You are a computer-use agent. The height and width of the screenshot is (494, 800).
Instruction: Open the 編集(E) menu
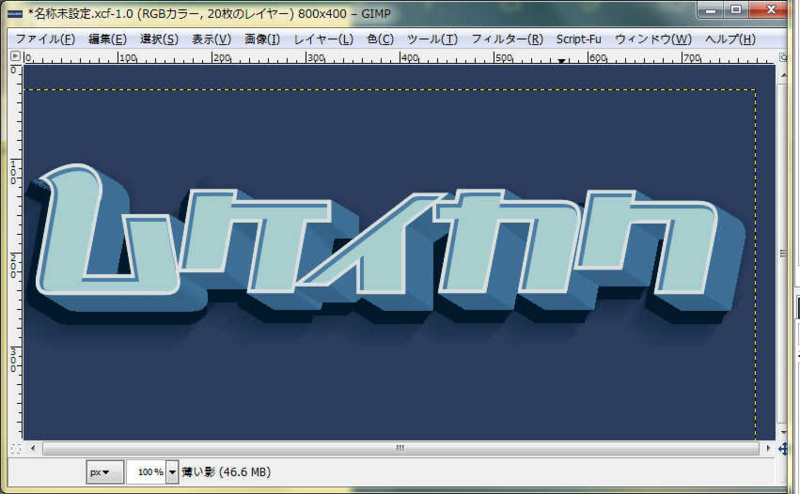tap(107, 39)
